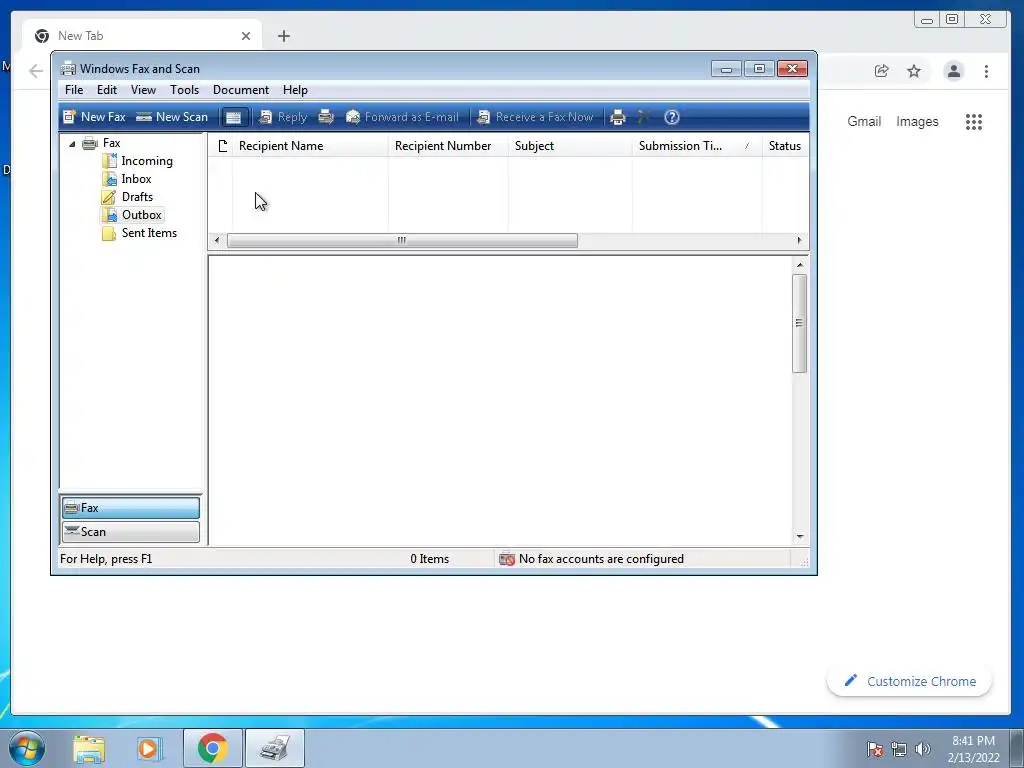
Task: Click the Reply toolbar button
Action: click(283, 117)
